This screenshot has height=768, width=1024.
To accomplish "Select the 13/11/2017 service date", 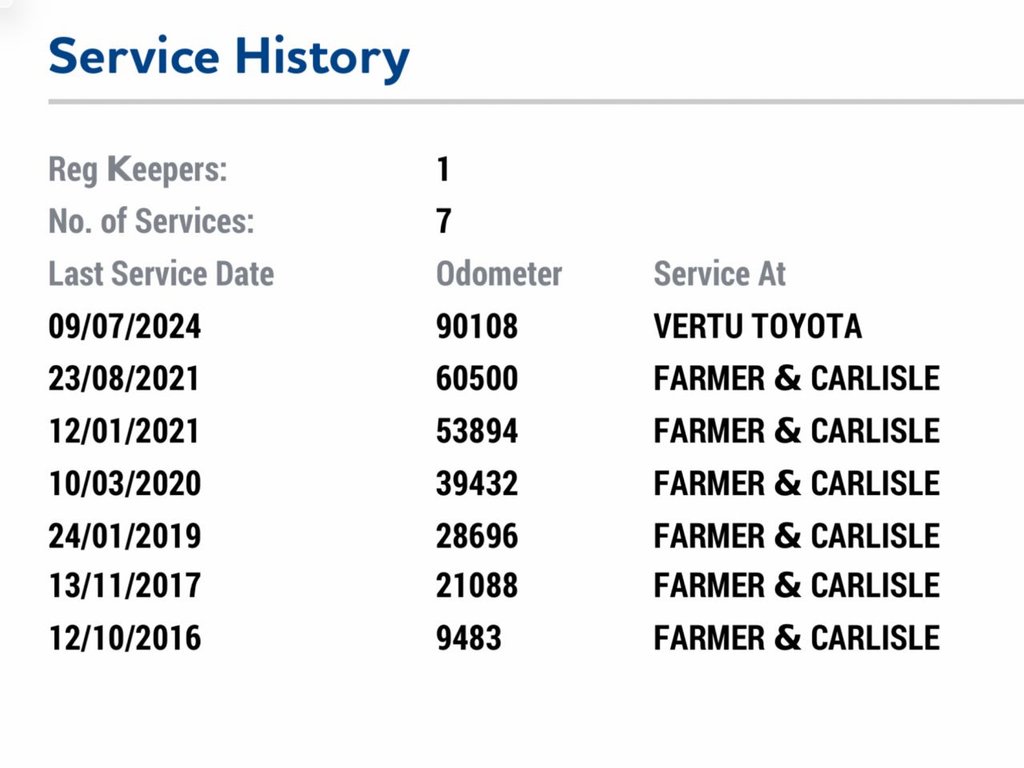I will [x=124, y=586].
